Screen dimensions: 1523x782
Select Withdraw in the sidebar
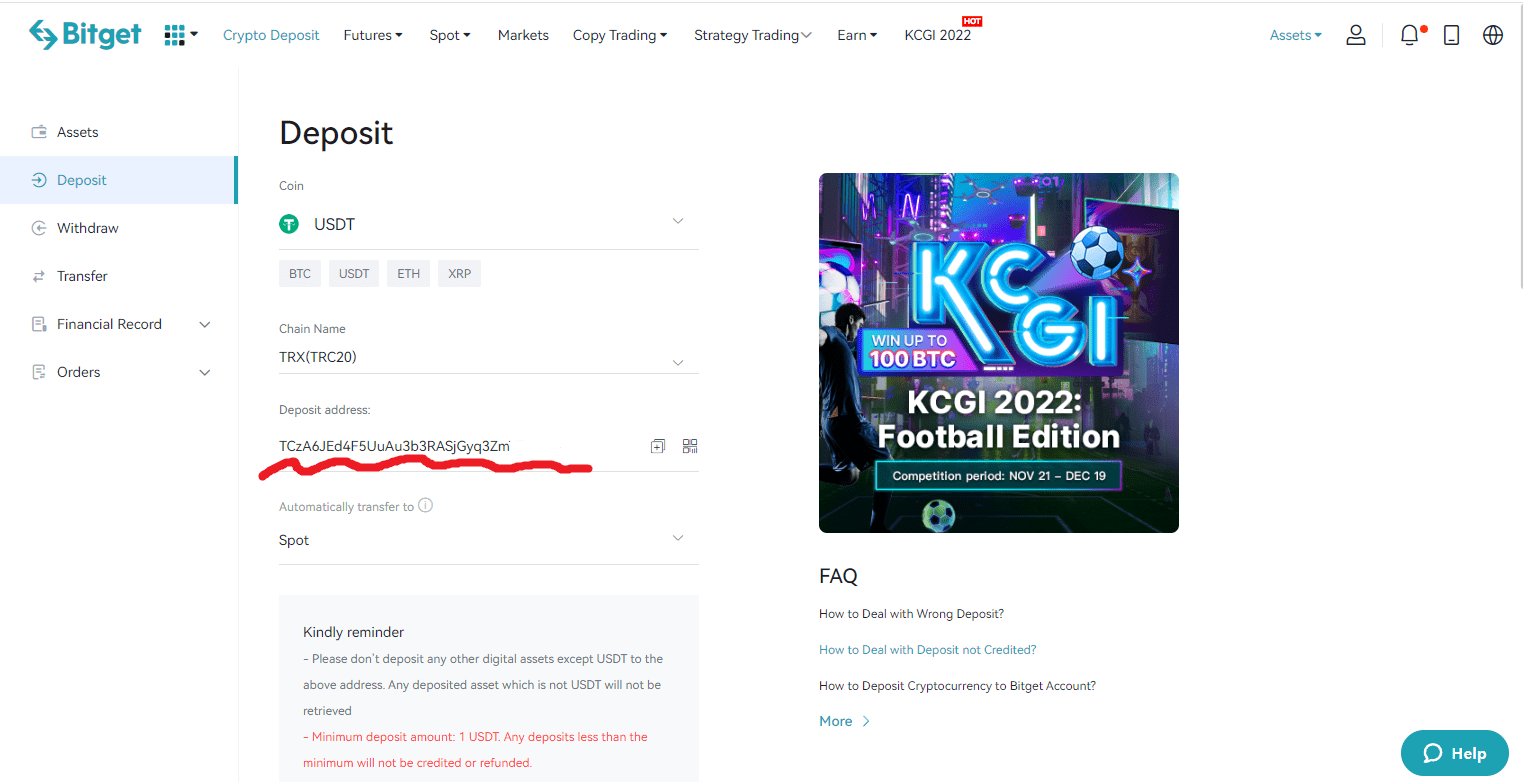click(x=87, y=228)
